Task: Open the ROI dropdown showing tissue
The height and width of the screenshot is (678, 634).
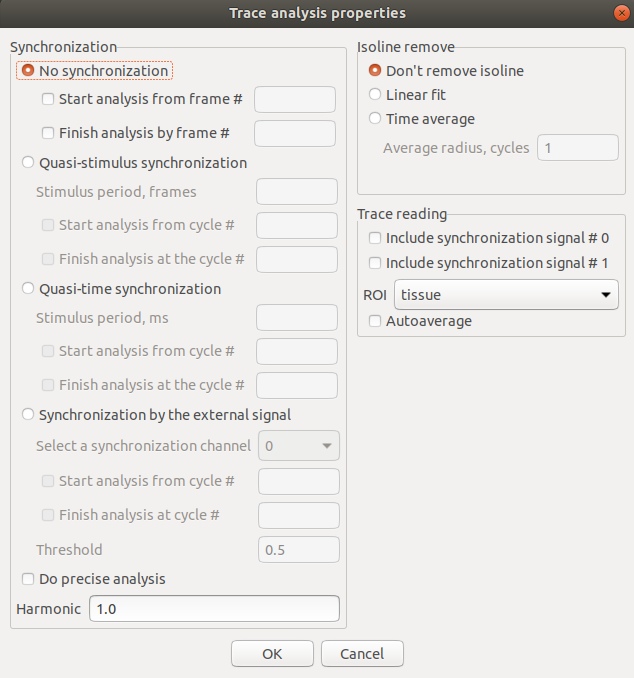Action: (x=506, y=295)
